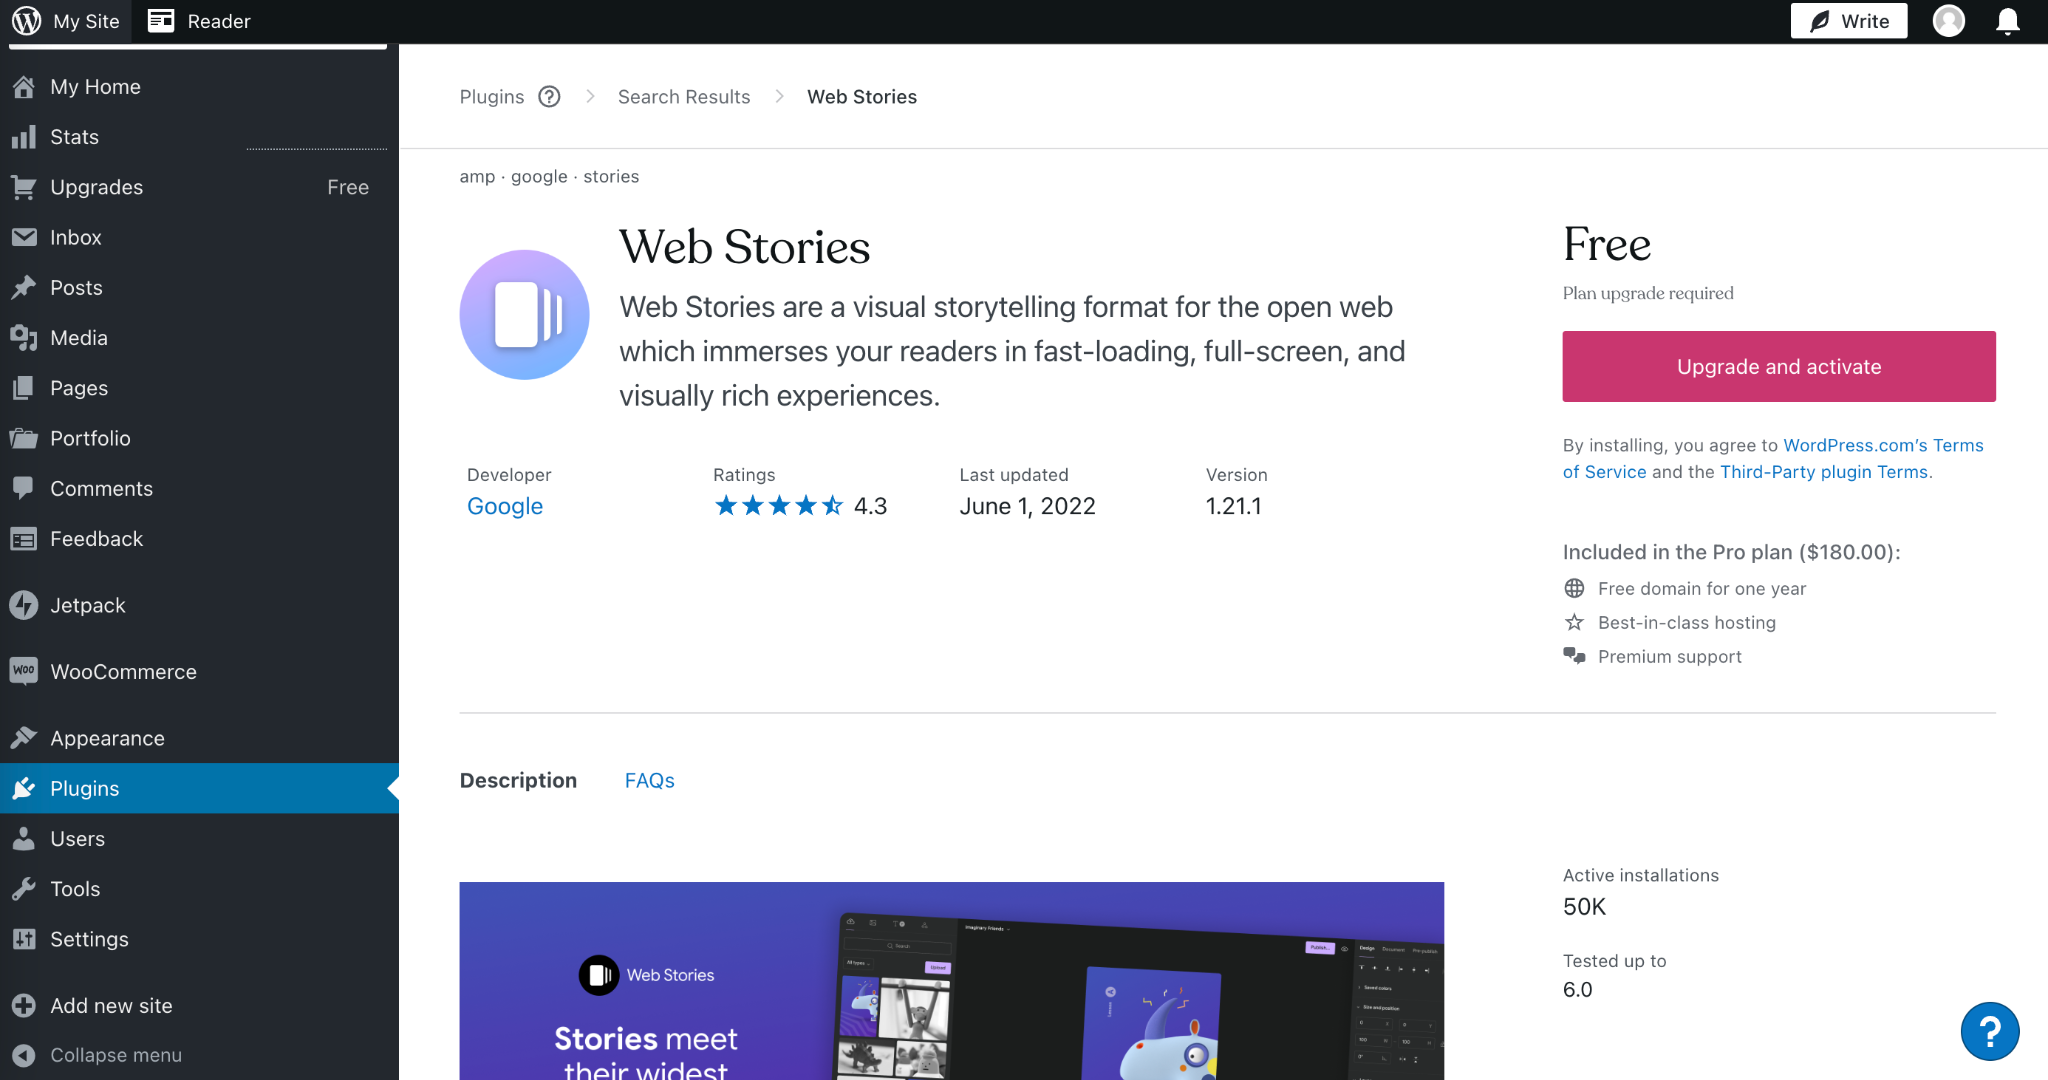Viewport: 2048px width, 1080px height.
Task: Click the Write button
Action: coord(1849,21)
